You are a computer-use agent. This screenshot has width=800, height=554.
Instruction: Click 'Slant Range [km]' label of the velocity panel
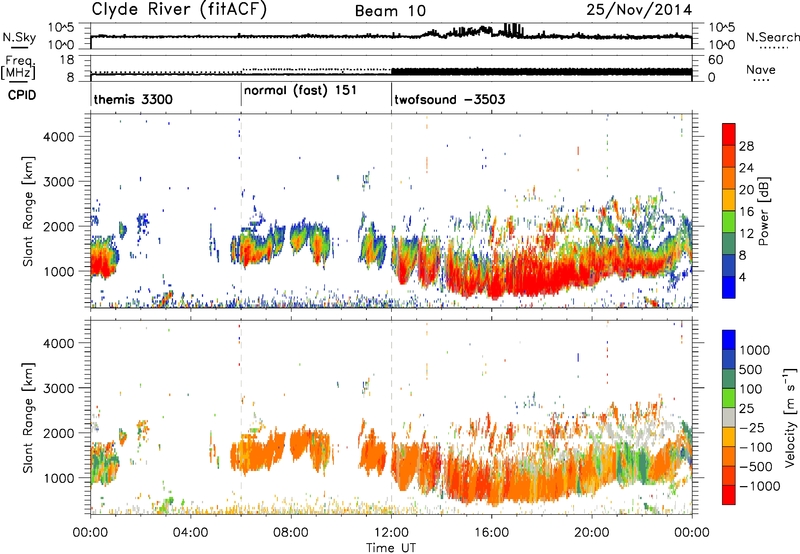(x=28, y=417)
